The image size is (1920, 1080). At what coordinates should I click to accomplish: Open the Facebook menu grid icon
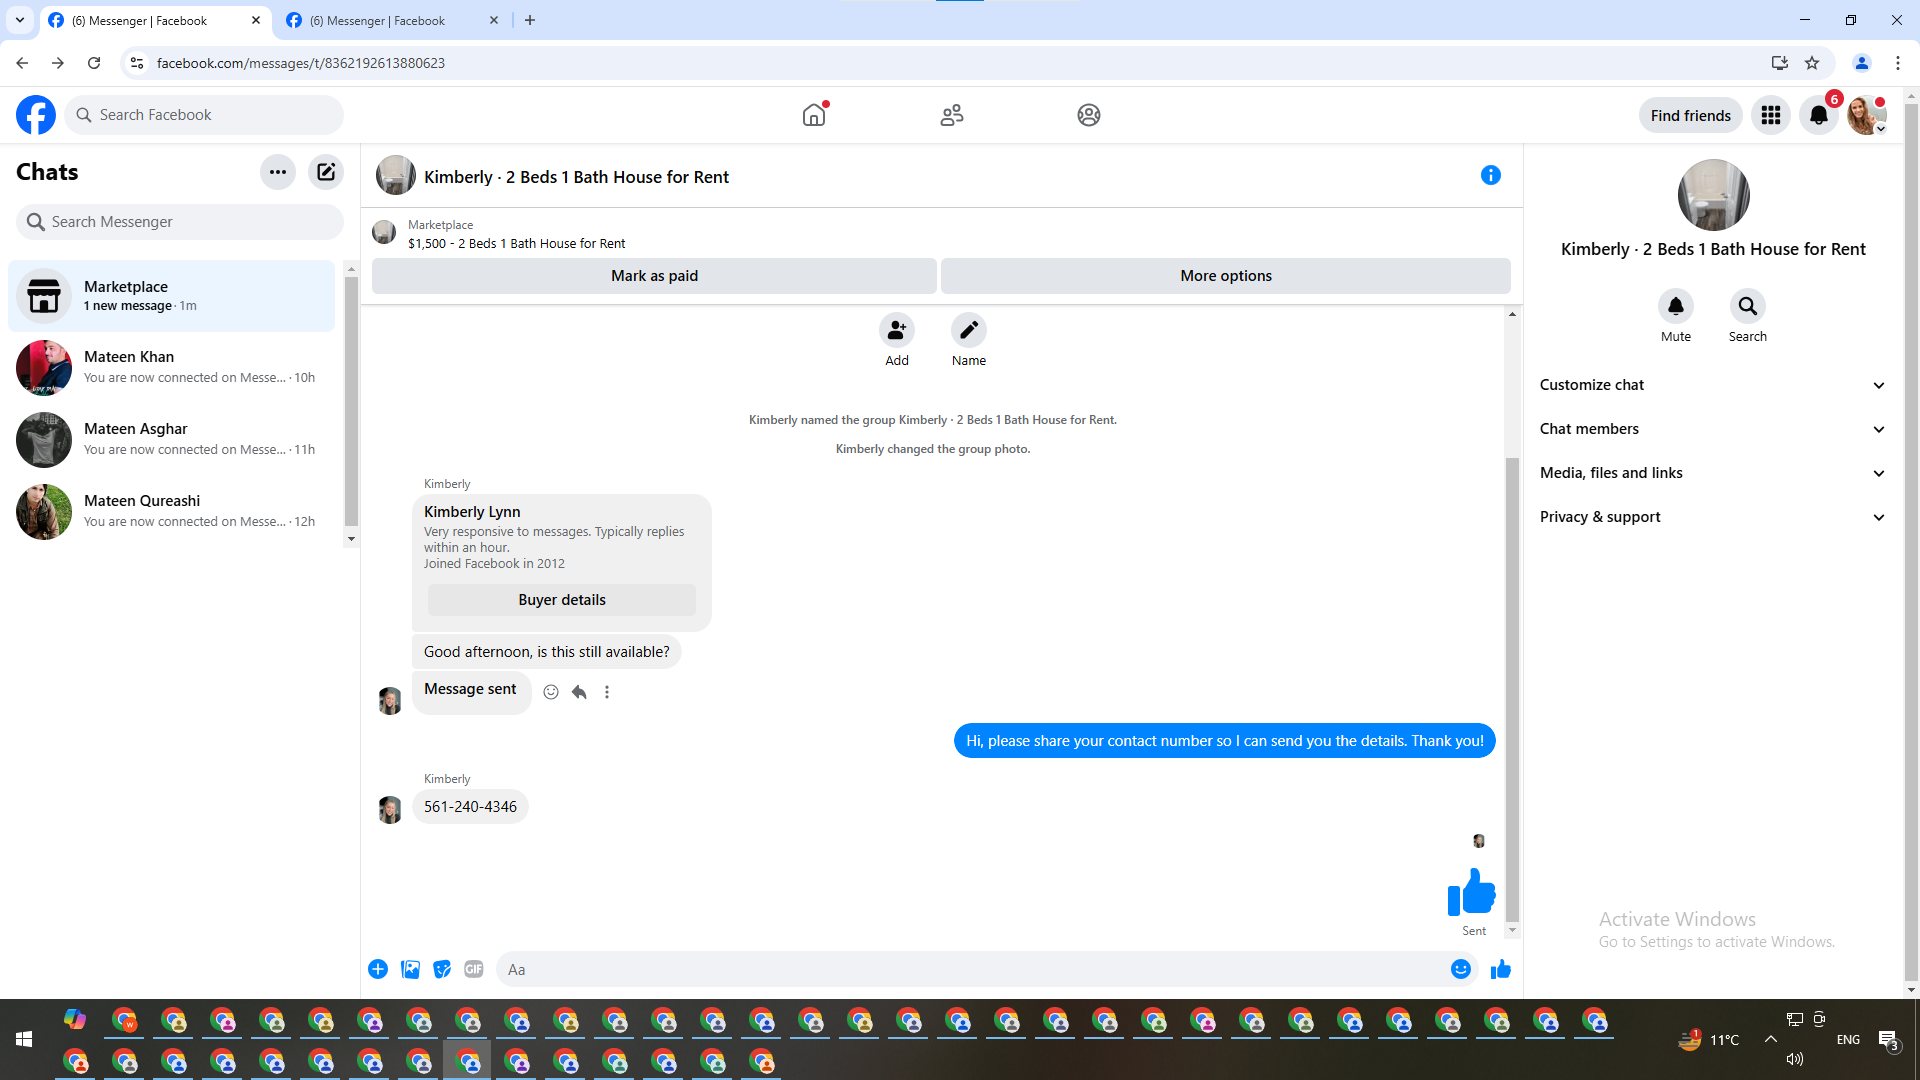click(x=1771, y=115)
